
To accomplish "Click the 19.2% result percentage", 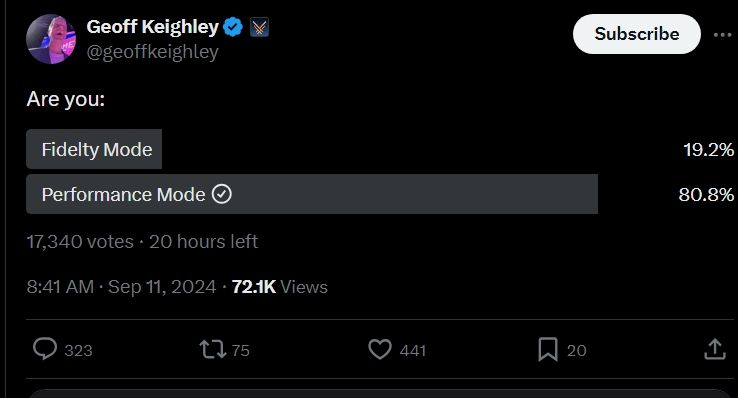I will pos(708,150).
